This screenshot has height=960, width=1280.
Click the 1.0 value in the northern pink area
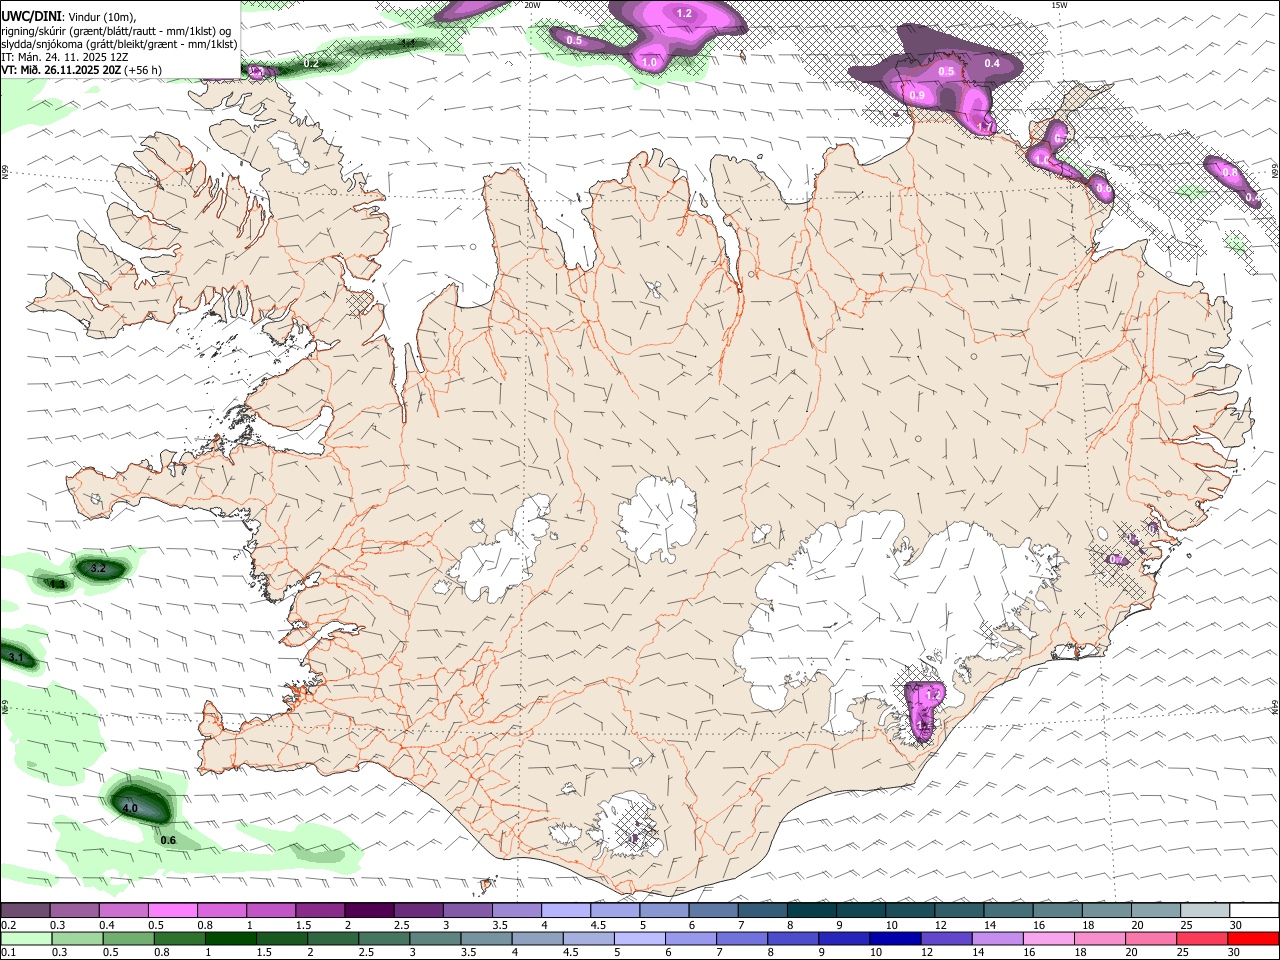click(649, 63)
